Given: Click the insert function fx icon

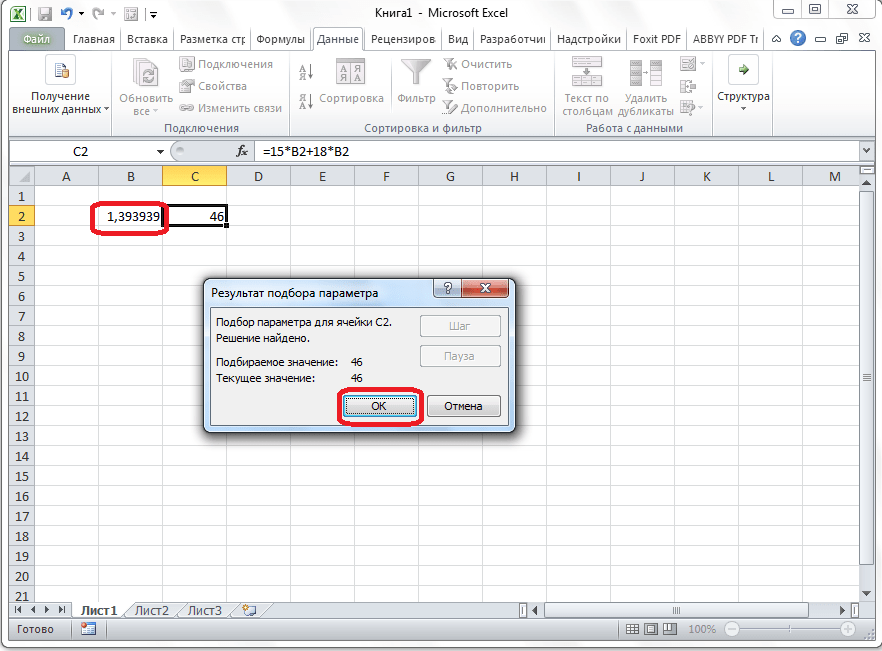Looking at the screenshot, I should click(241, 151).
